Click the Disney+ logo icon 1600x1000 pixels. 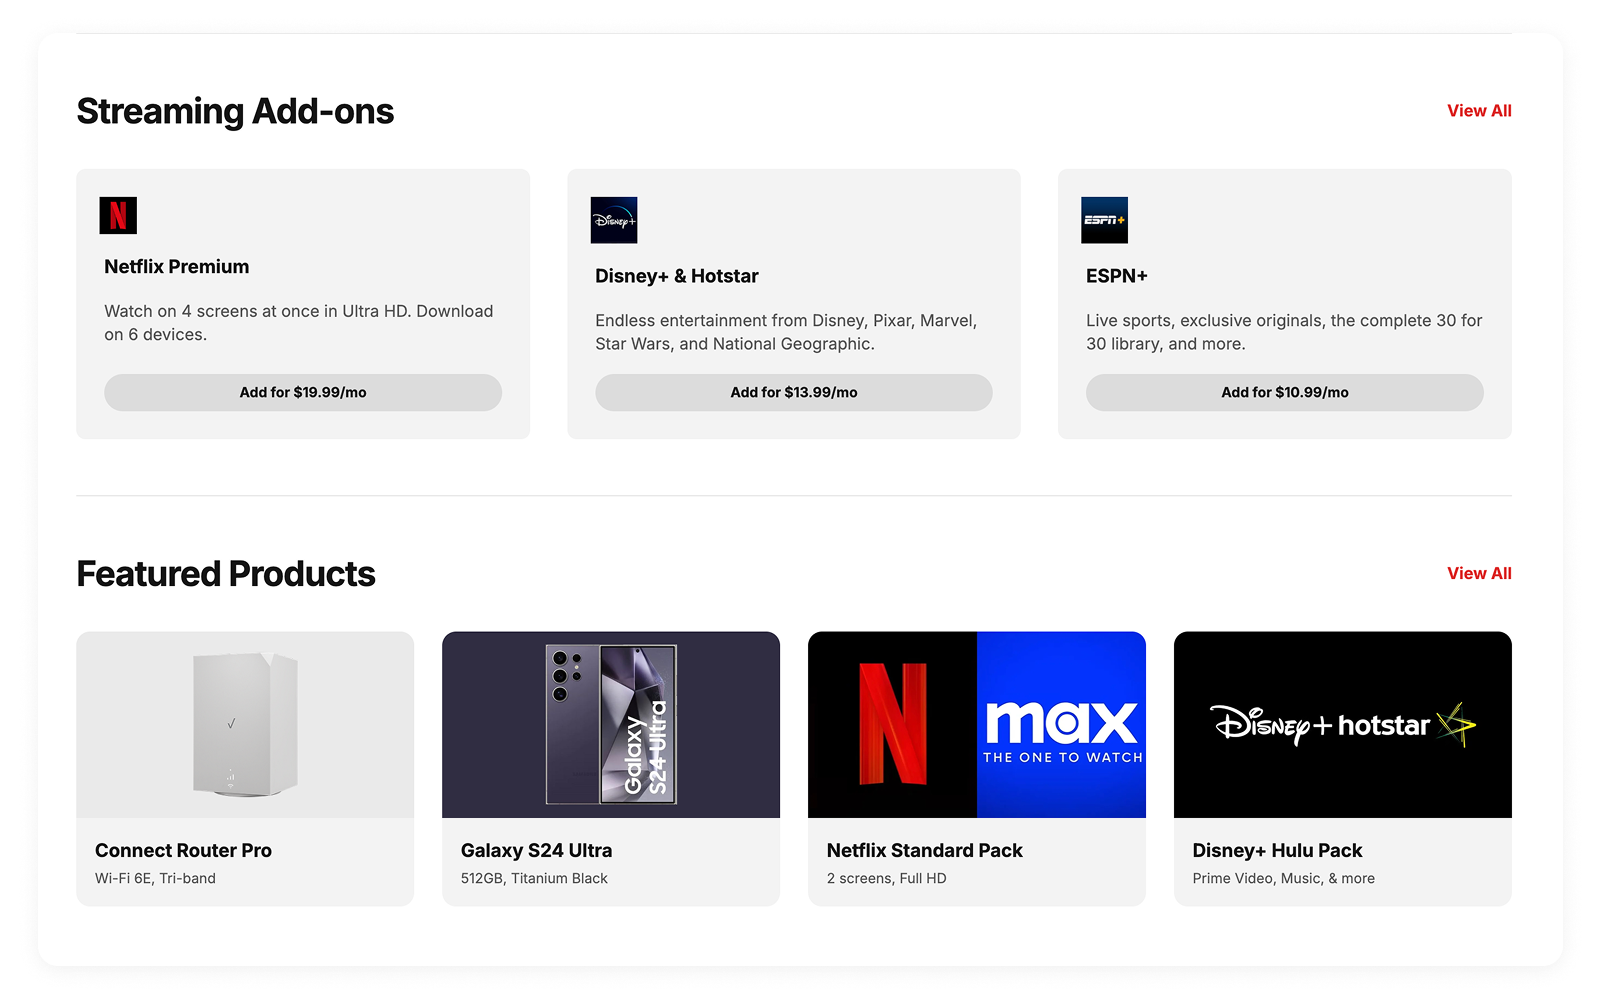click(x=614, y=220)
